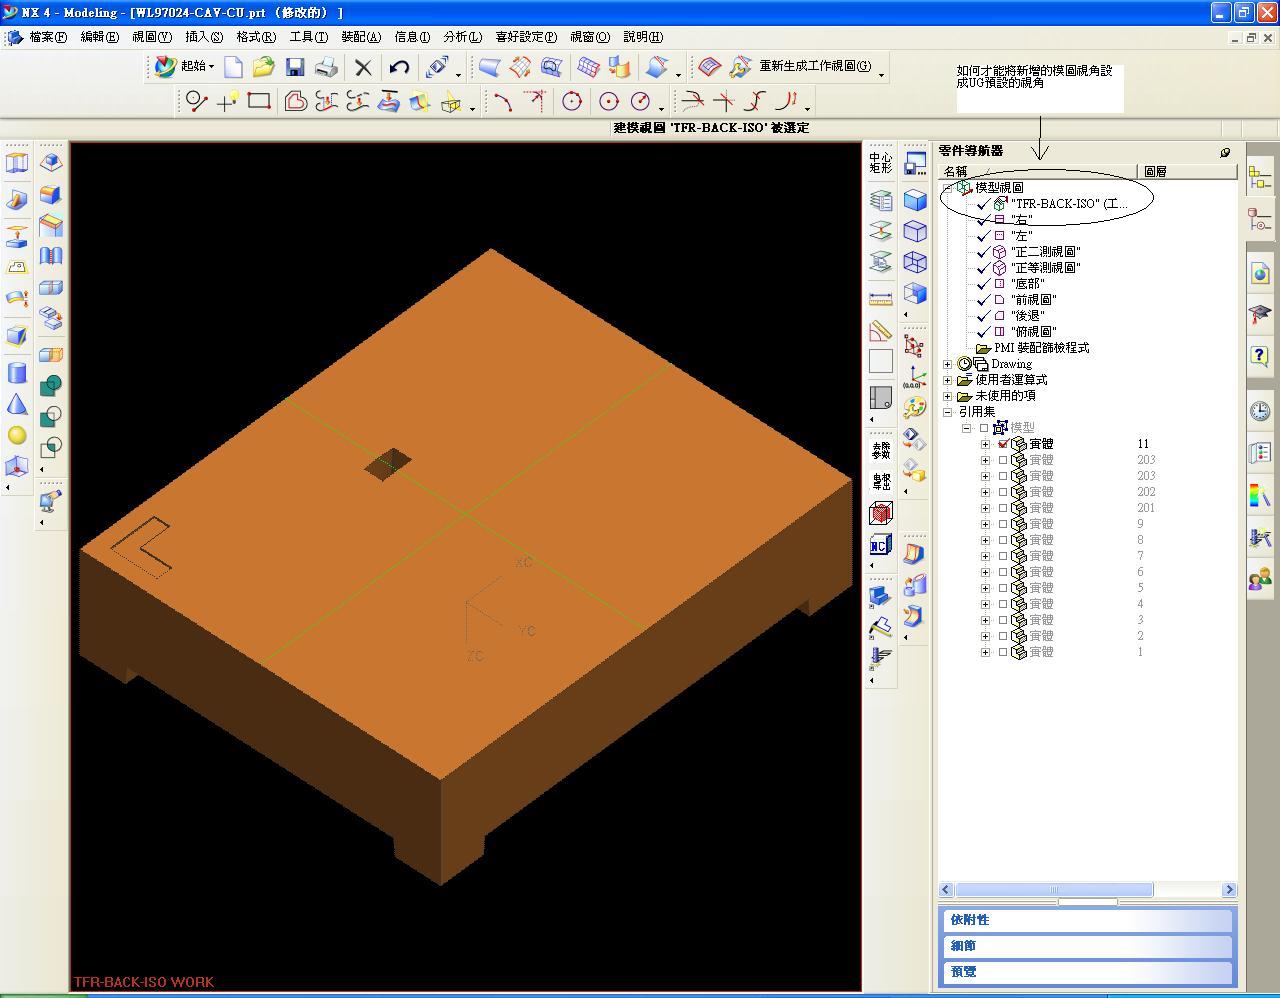
Task: Open the 編輯 (Edit) menu
Action: 99,37
